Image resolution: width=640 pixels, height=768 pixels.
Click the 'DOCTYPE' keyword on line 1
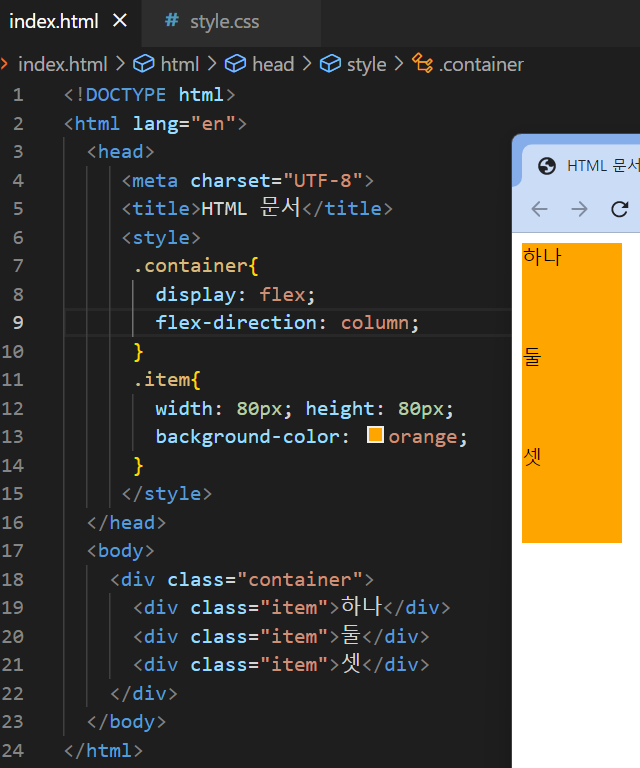pyautogui.click(x=126, y=95)
